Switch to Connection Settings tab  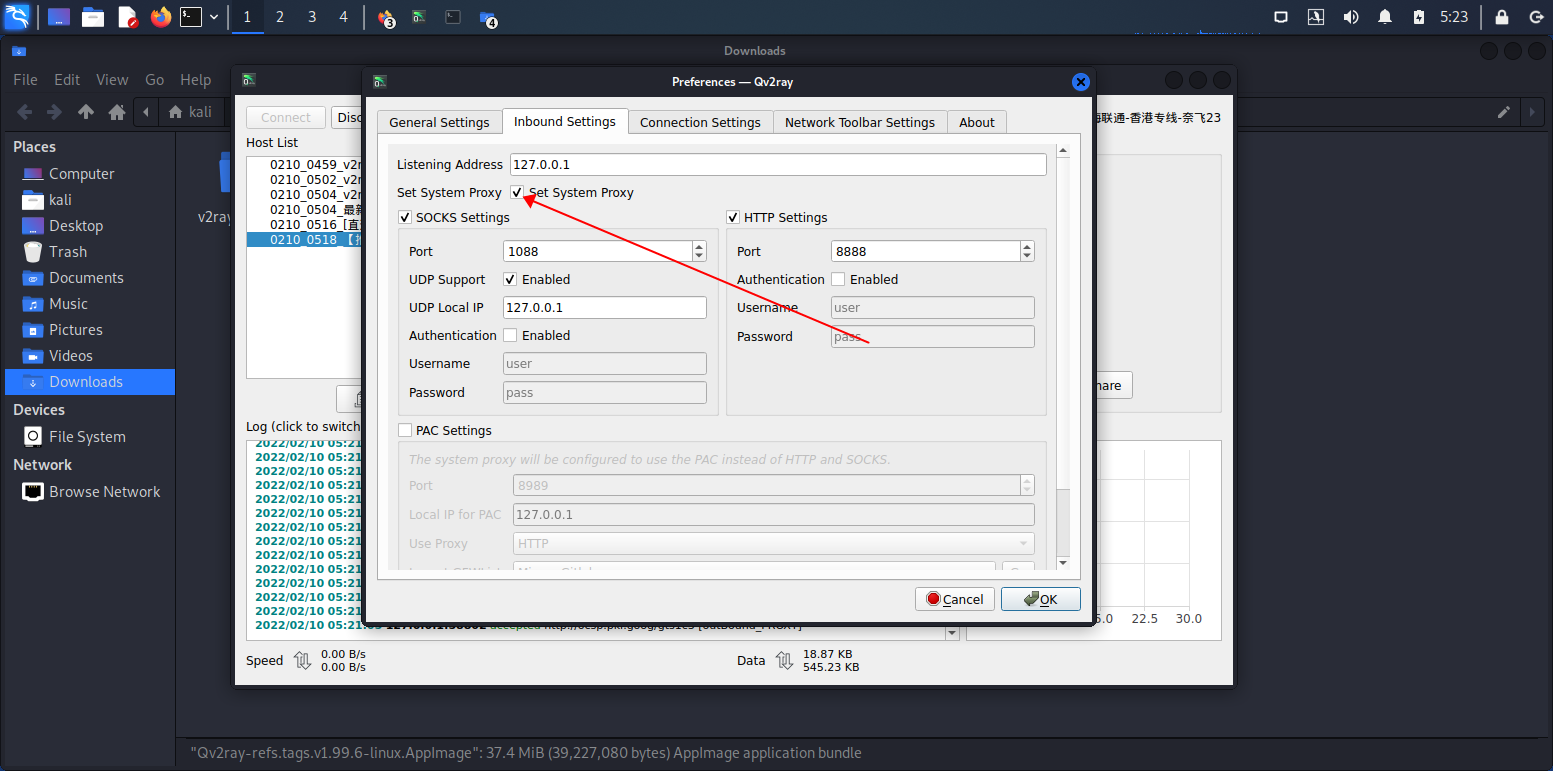[700, 122]
